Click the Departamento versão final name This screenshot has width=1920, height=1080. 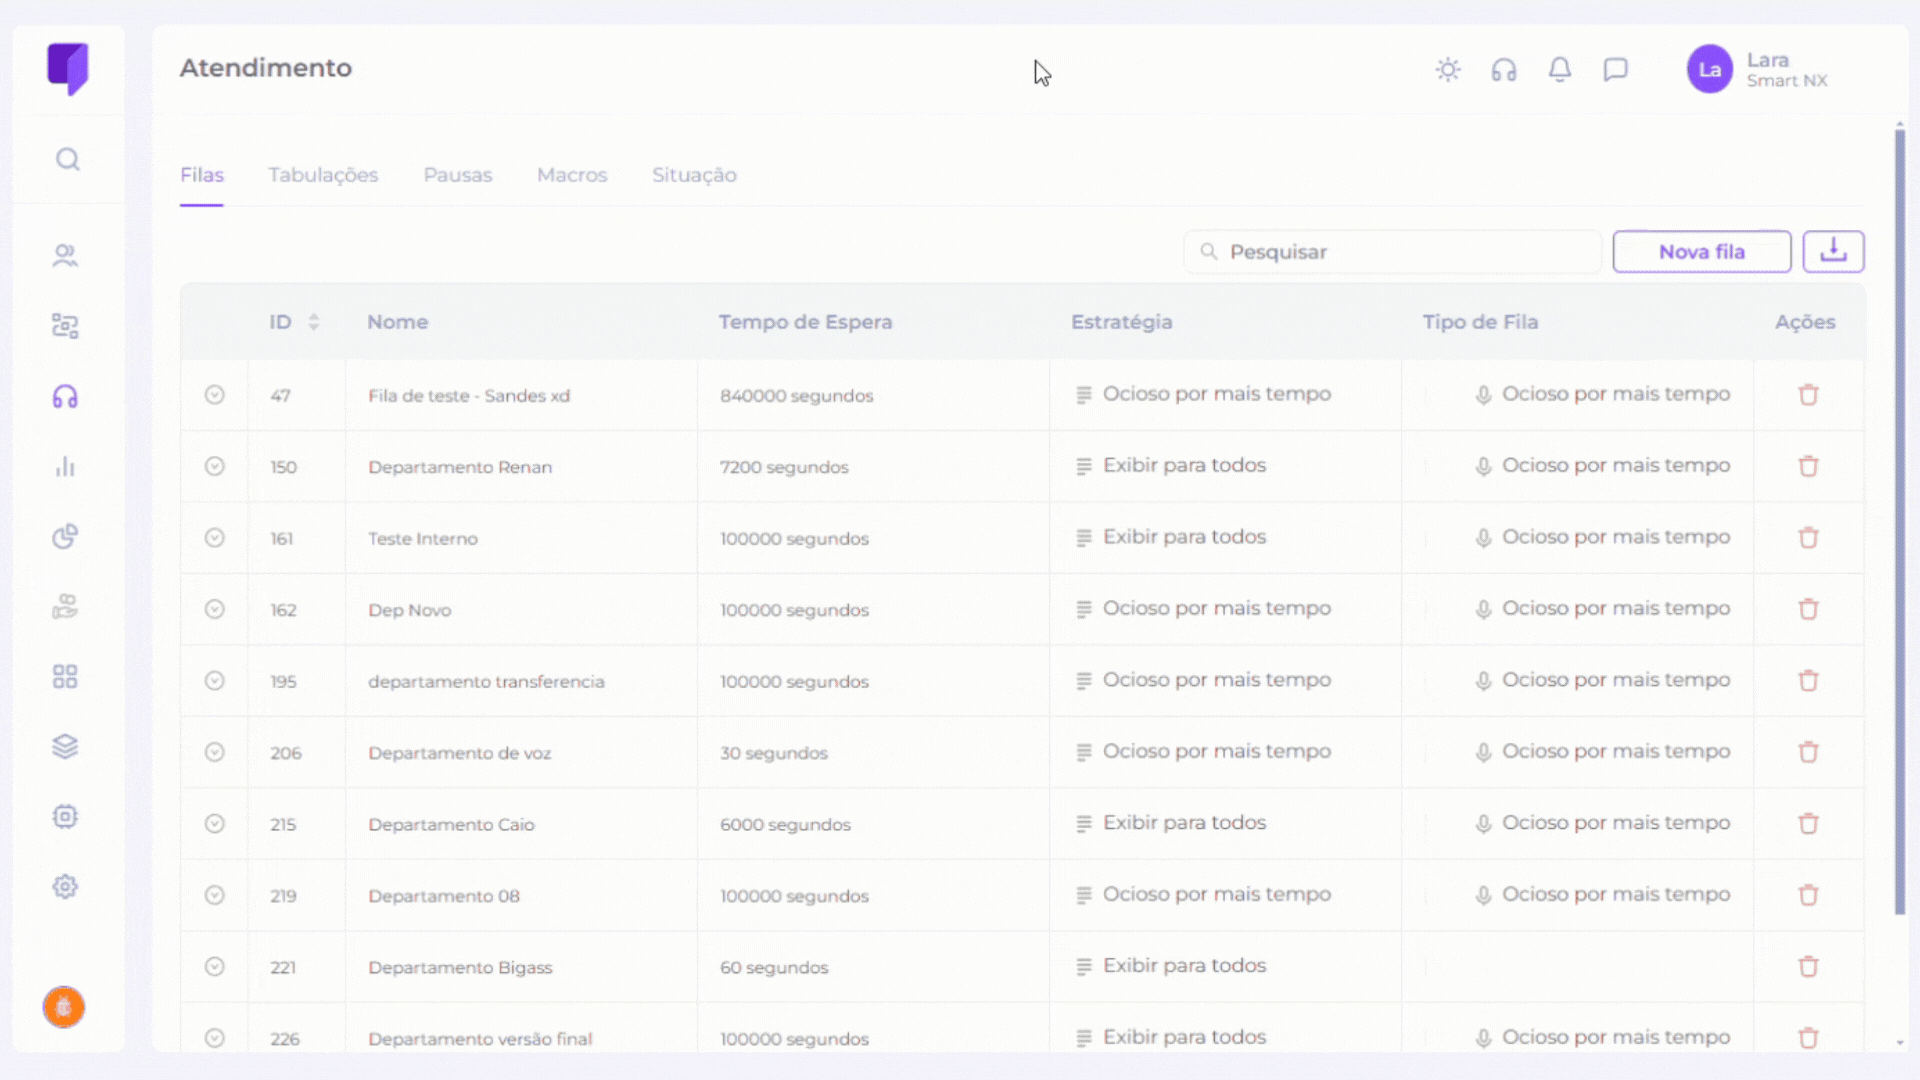(x=480, y=1039)
